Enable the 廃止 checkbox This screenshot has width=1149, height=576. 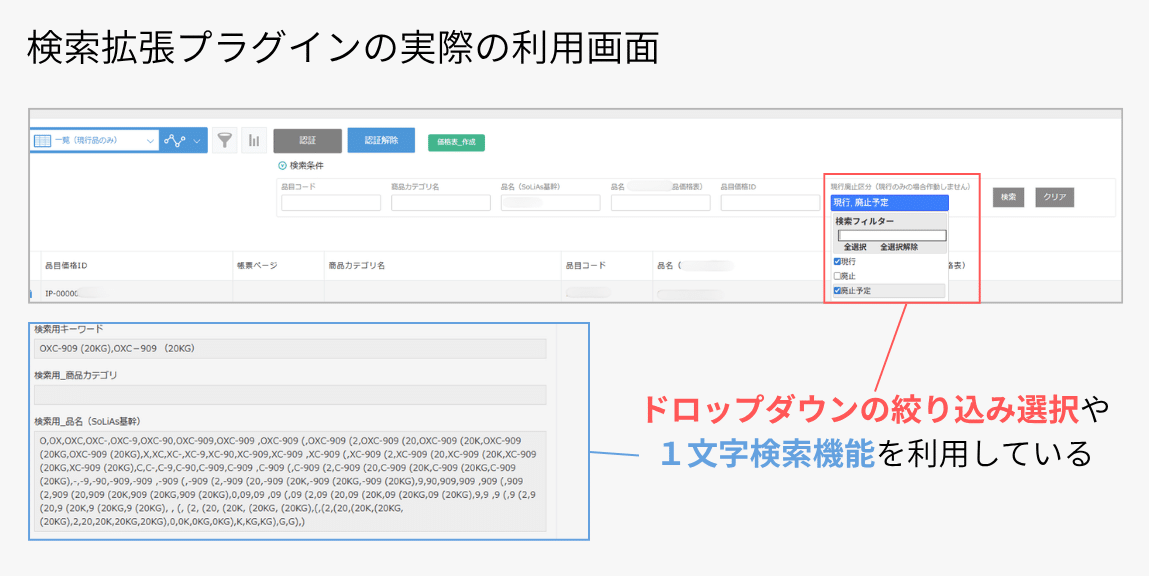coord(837,276)
